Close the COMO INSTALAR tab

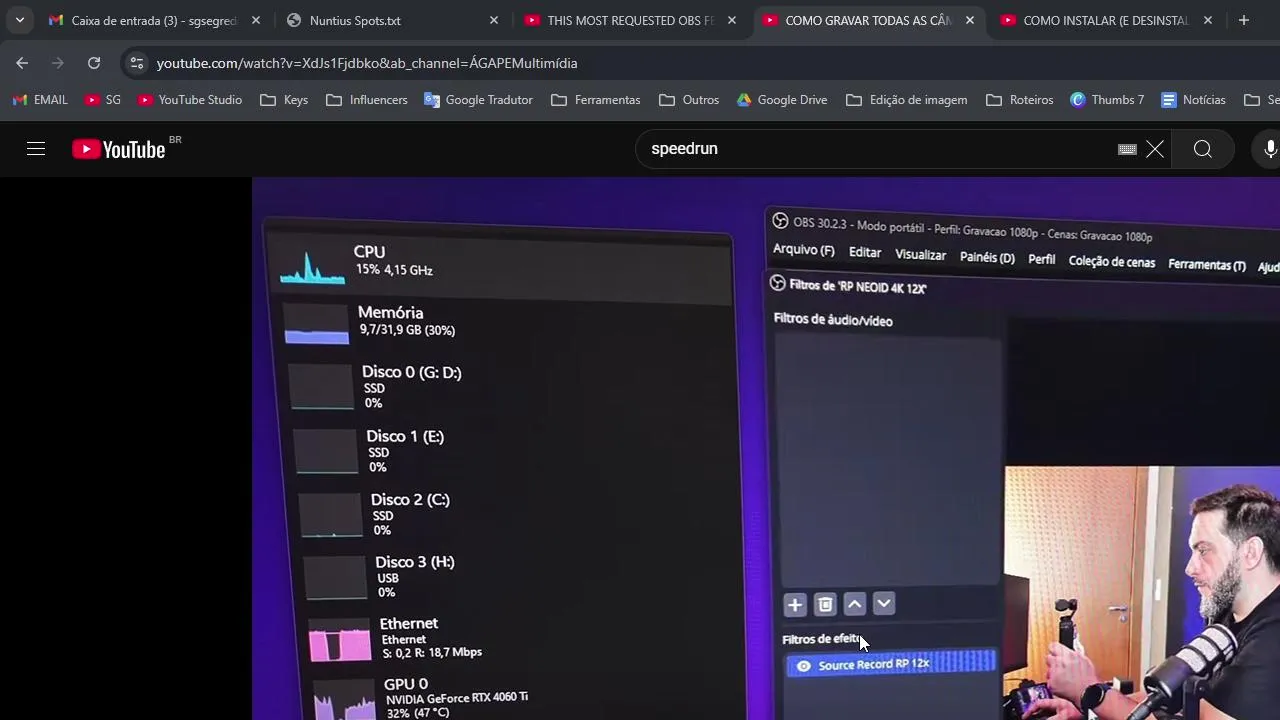(x=1208, y=20)
